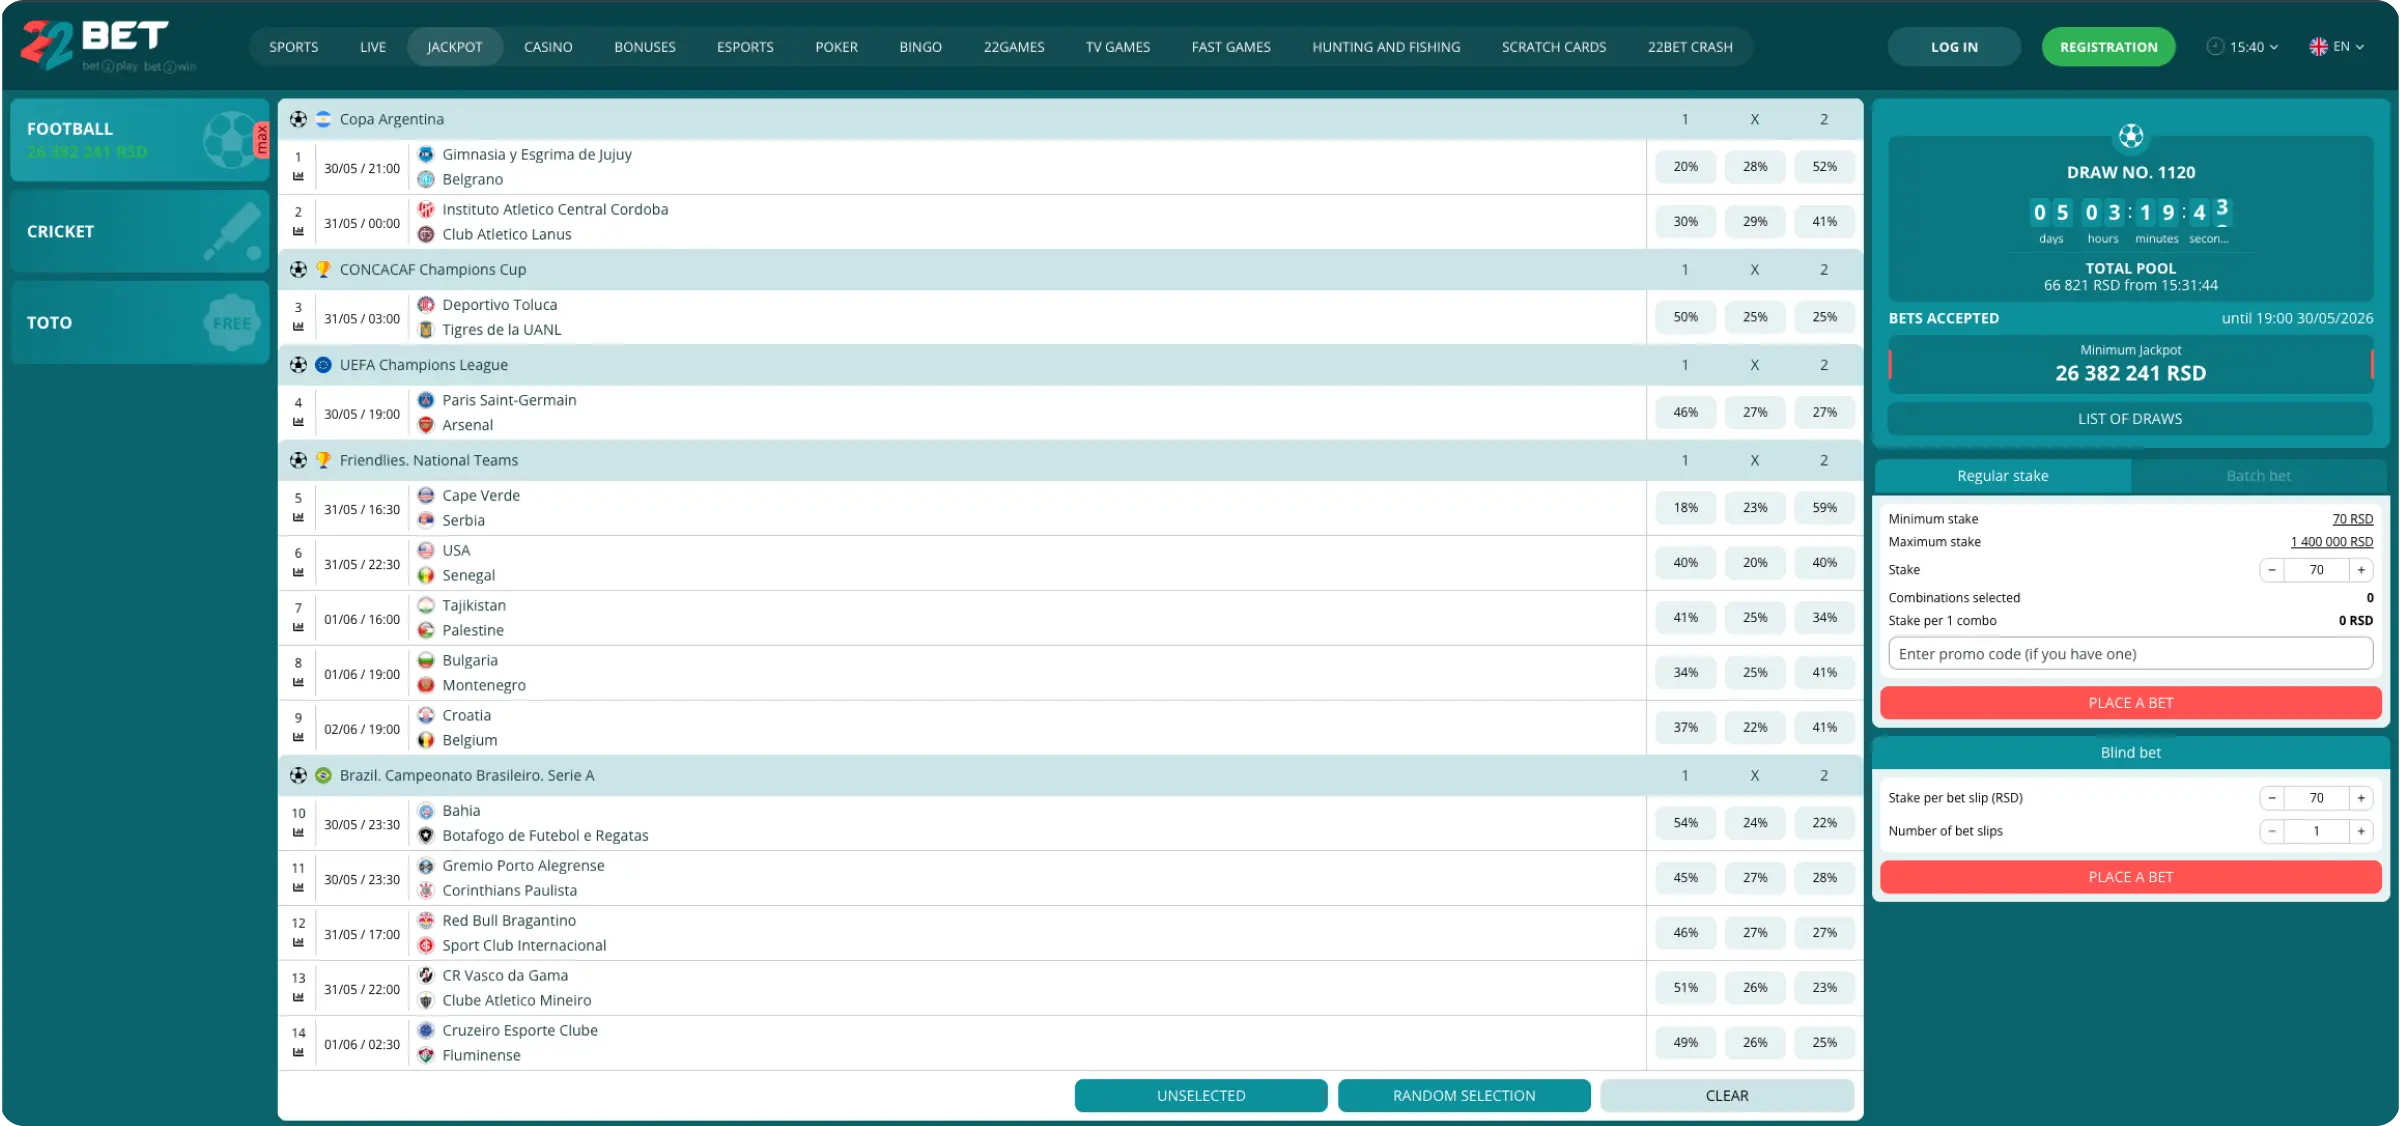Open statistics icon for match 10 Bahia
Viewport: 2400px width, 1126px height.
click(x=298, y=833)
